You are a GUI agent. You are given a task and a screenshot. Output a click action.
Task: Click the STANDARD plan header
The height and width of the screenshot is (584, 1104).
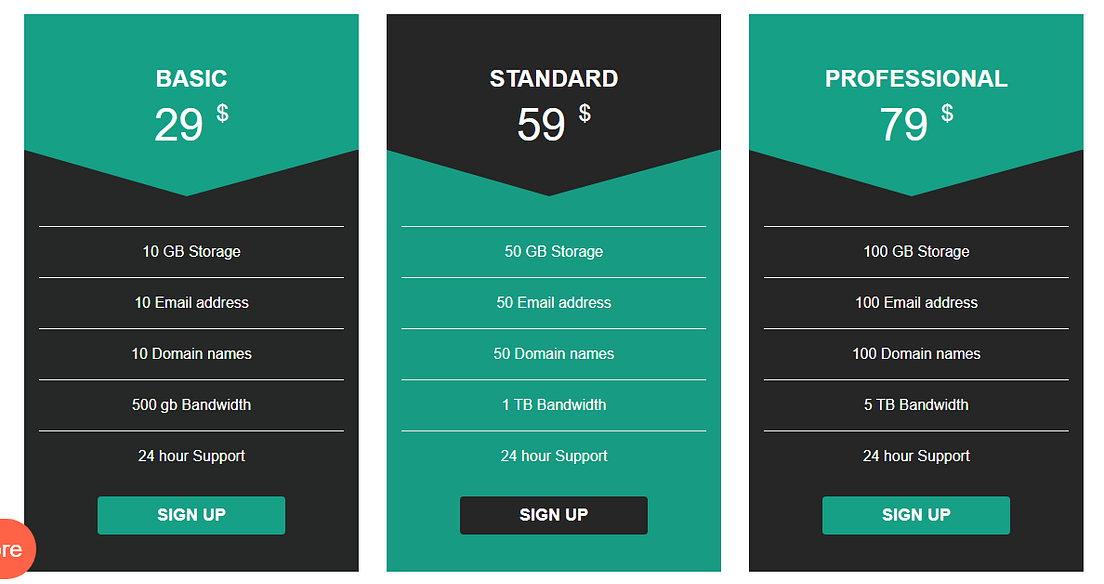click(x=553, y=78)
